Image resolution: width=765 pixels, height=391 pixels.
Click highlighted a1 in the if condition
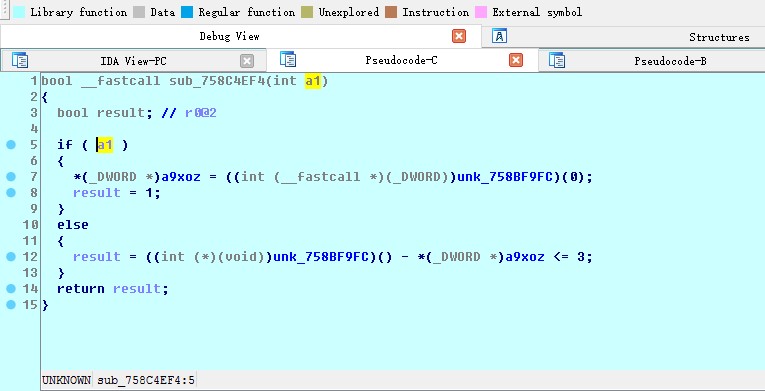coord(105,145)
